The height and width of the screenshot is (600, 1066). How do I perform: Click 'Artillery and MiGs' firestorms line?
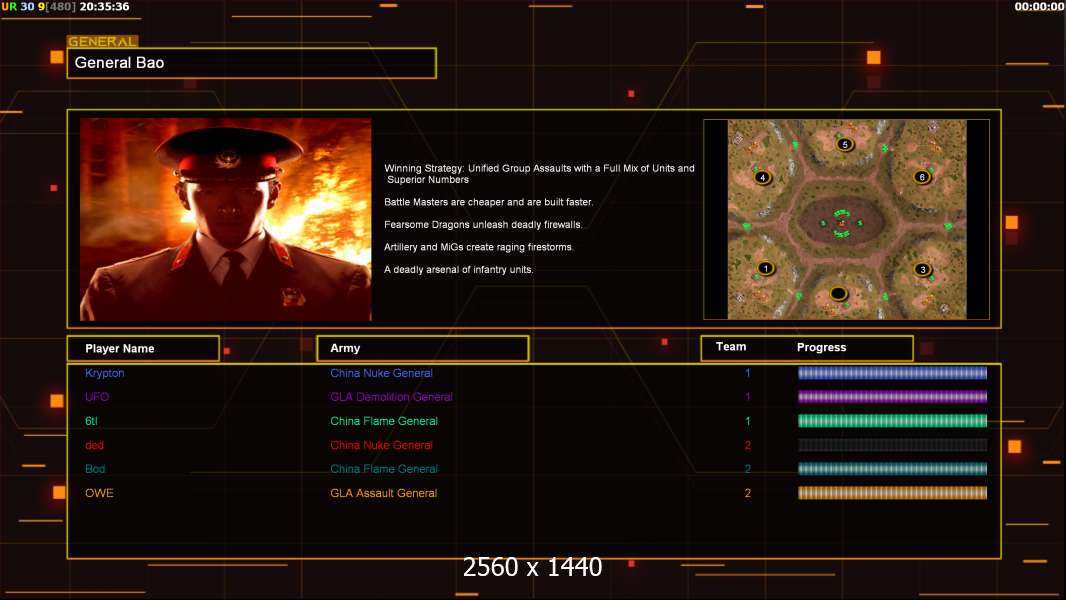point(479,247)
